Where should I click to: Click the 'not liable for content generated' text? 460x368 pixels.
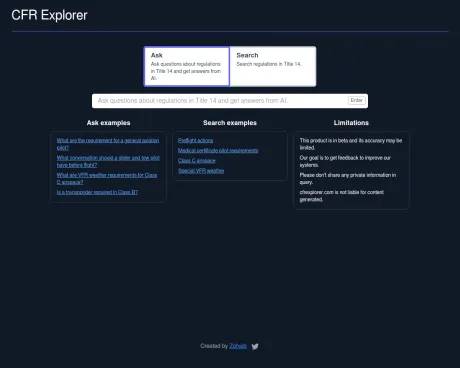pyautogui.click(x=342, y=196)
